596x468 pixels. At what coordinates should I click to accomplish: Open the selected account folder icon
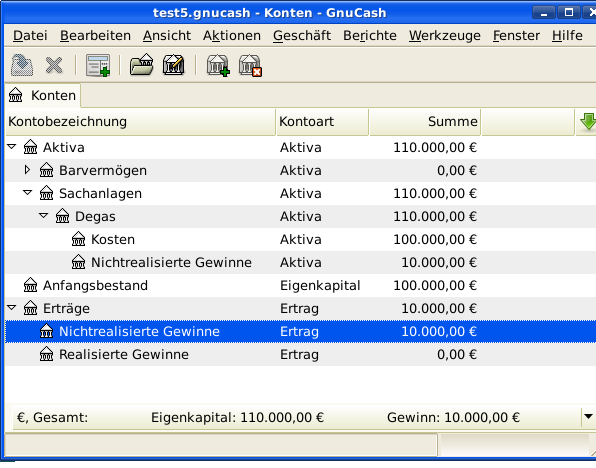pyautogui.click(x=141, y=65)
